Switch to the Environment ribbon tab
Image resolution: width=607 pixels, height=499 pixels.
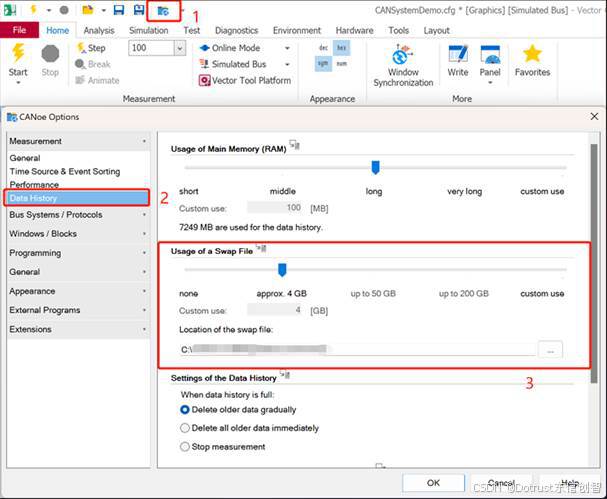tap(297, 31)
